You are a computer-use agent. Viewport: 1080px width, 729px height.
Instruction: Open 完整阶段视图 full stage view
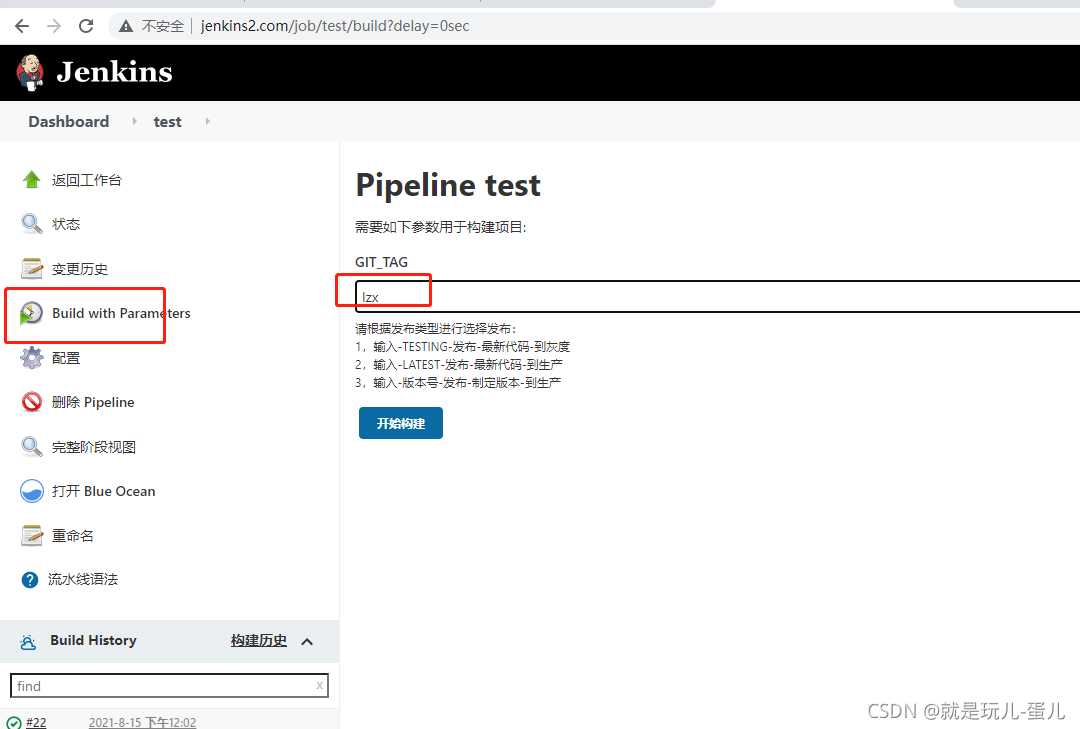point(94,447)
